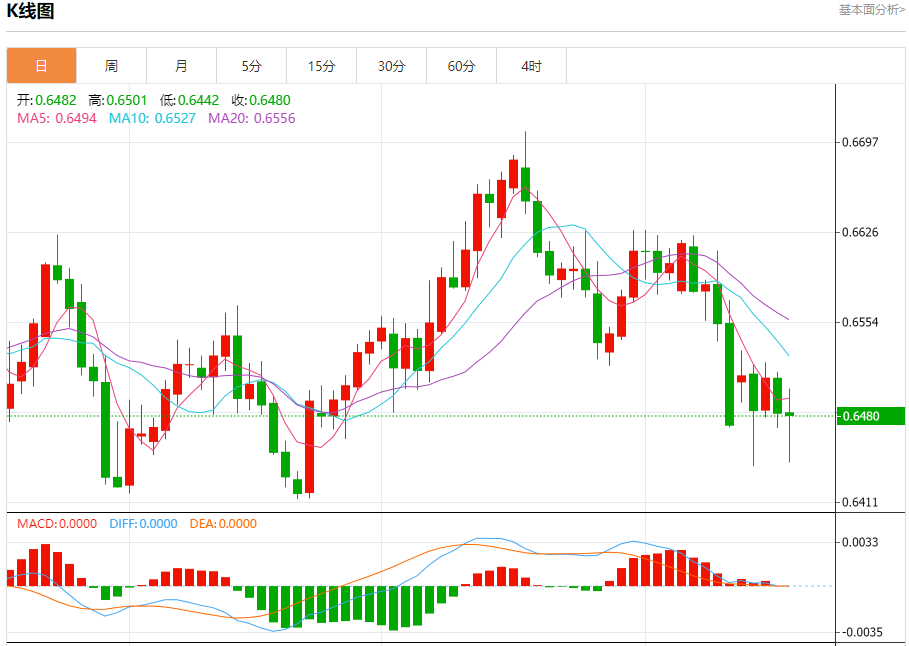
Task: Switch to the 4时 four-hour tab
Action: pos(531,66)
